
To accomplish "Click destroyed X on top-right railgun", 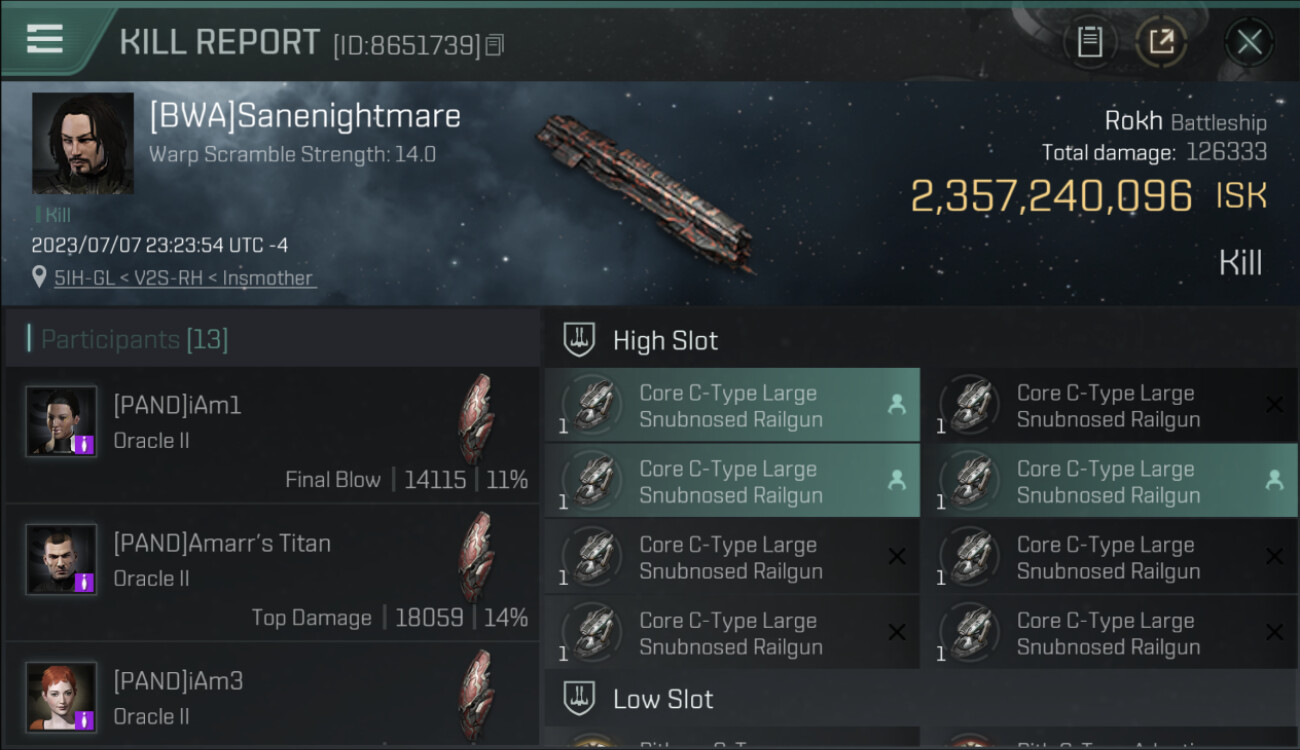I will click(1274, 405).
